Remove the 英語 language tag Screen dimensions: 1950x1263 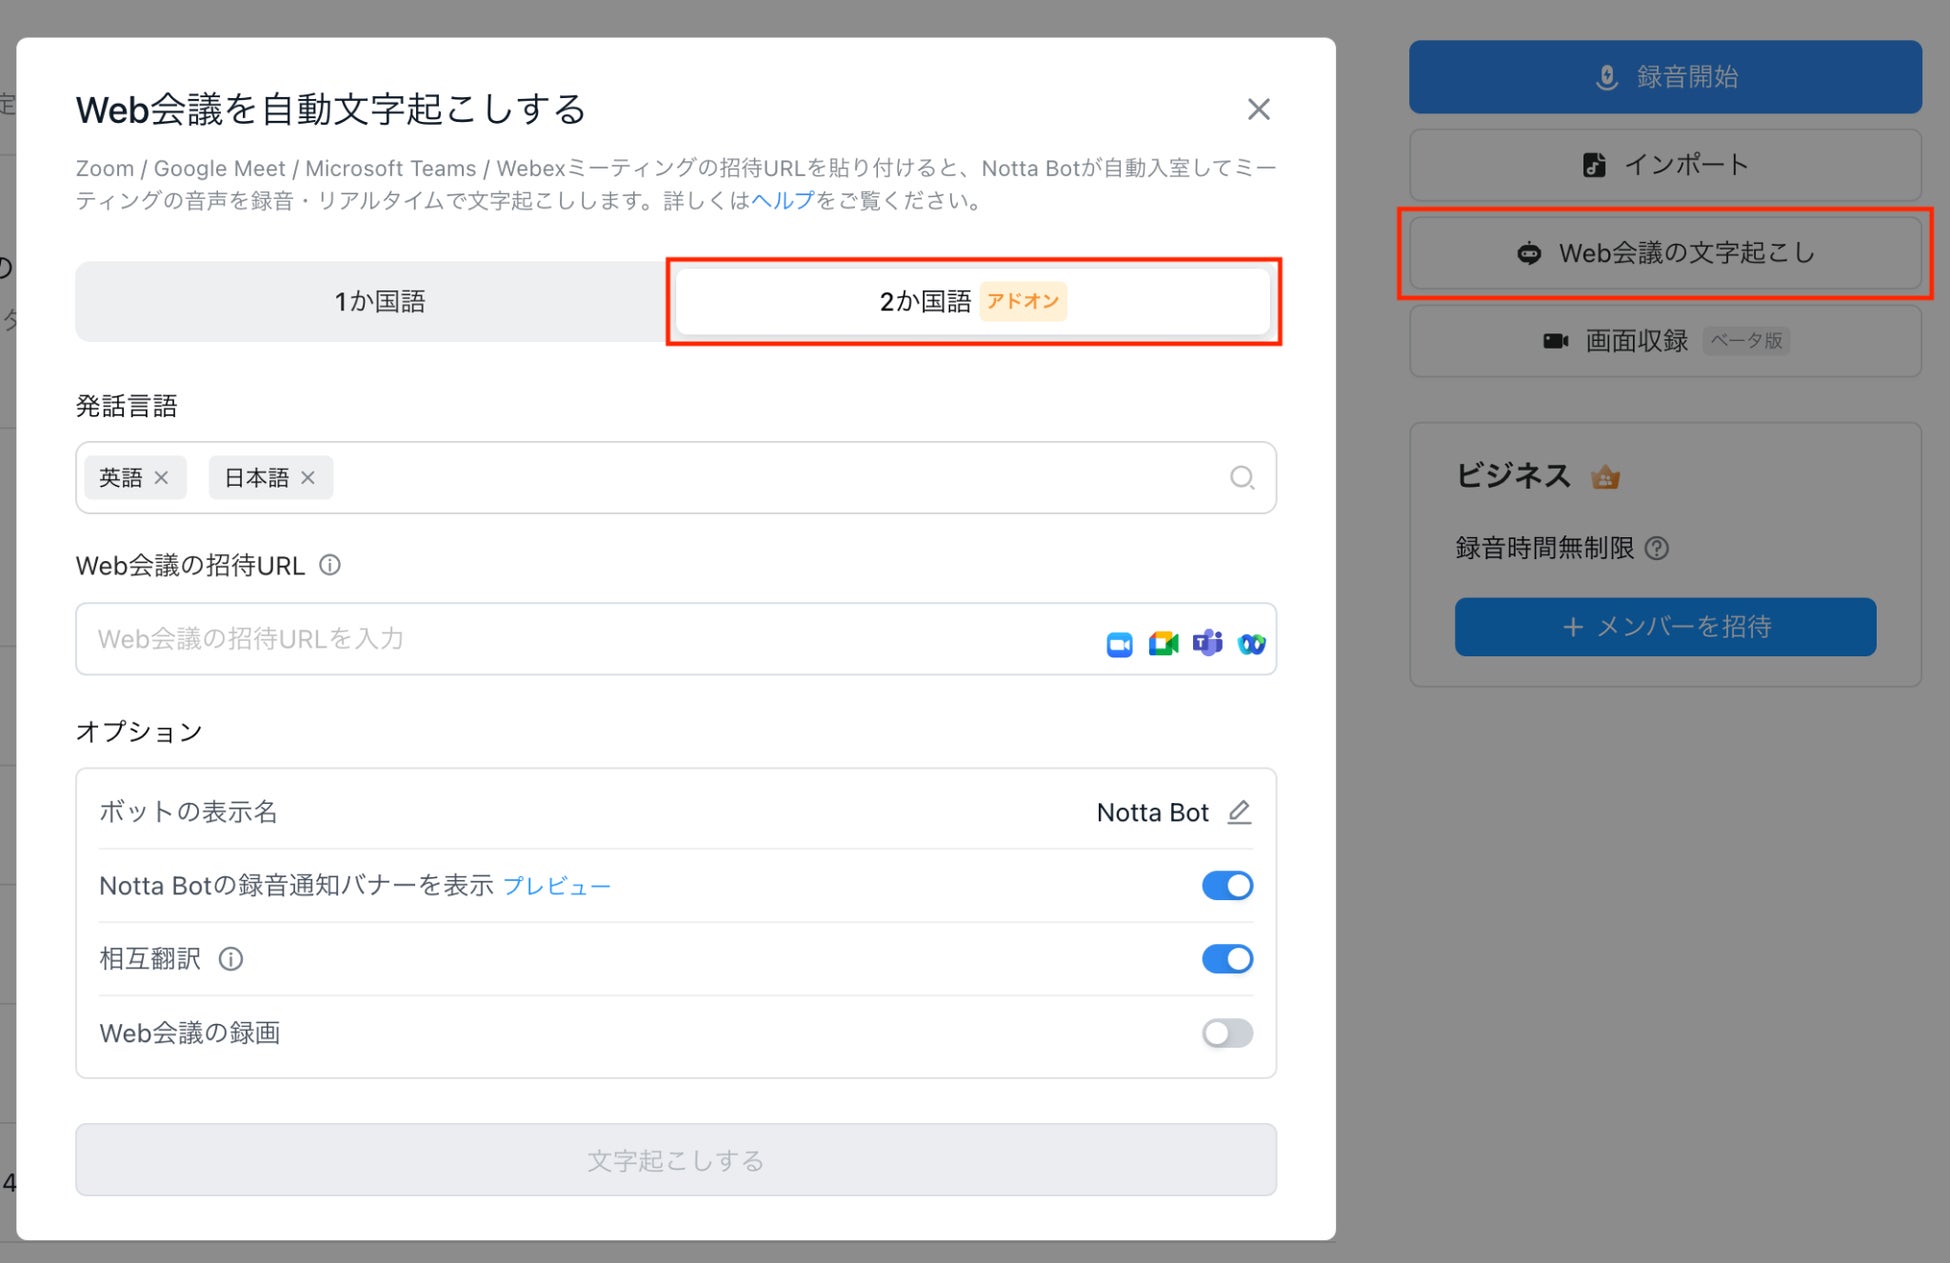point(162,478)
